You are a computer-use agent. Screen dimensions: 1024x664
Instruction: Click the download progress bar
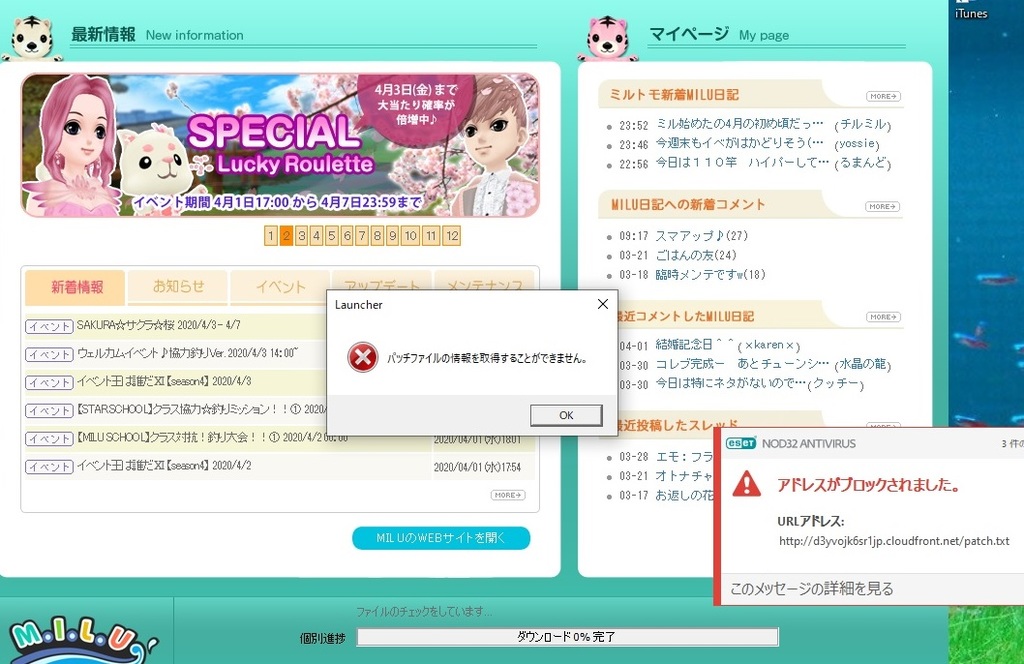click(x=567, y=637)
